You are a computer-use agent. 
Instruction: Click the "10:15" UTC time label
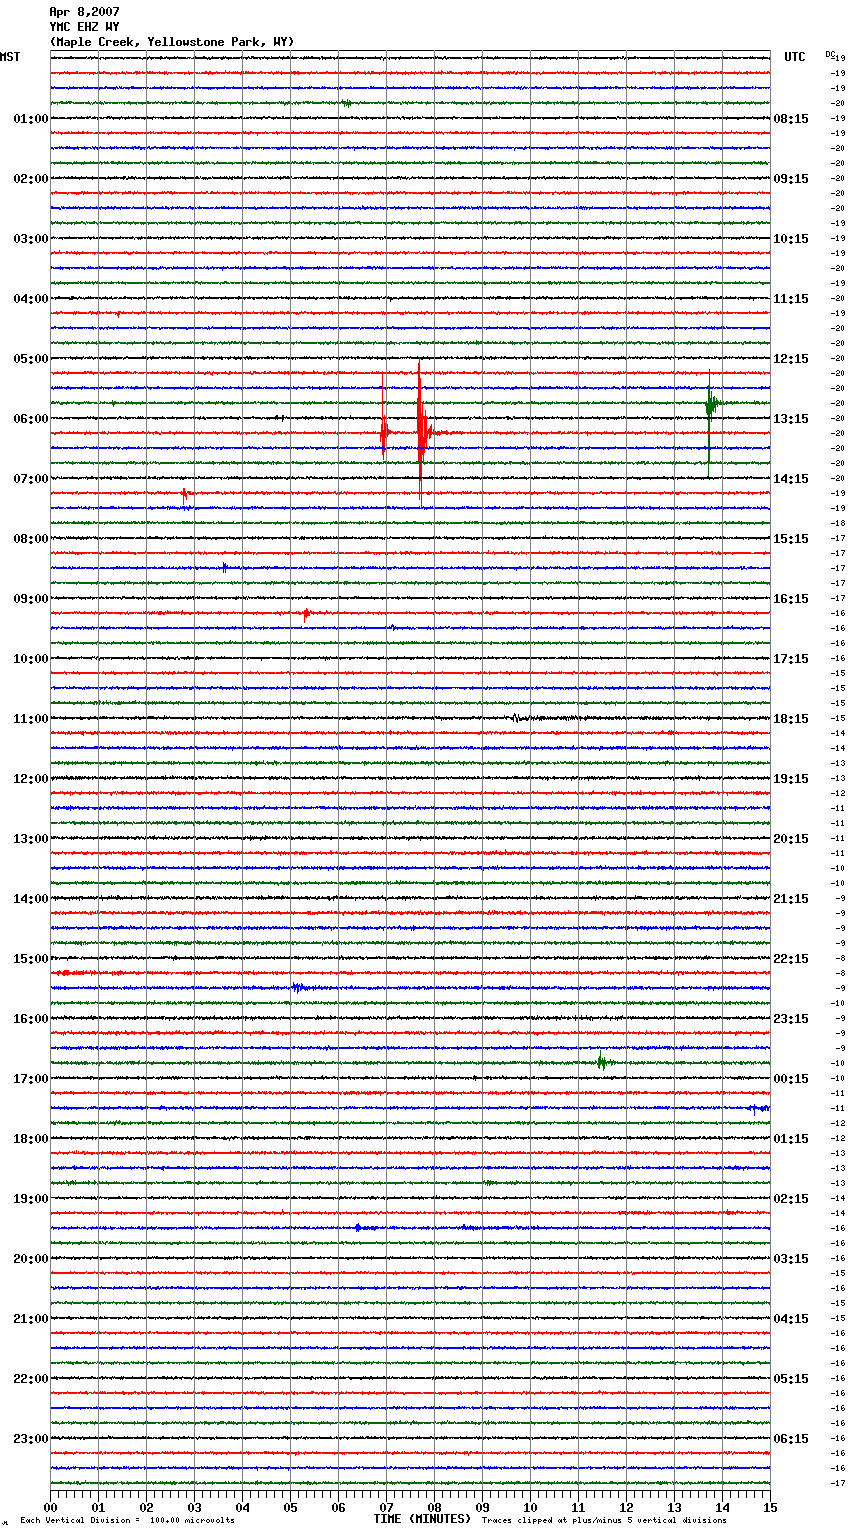tap(791, 239)
